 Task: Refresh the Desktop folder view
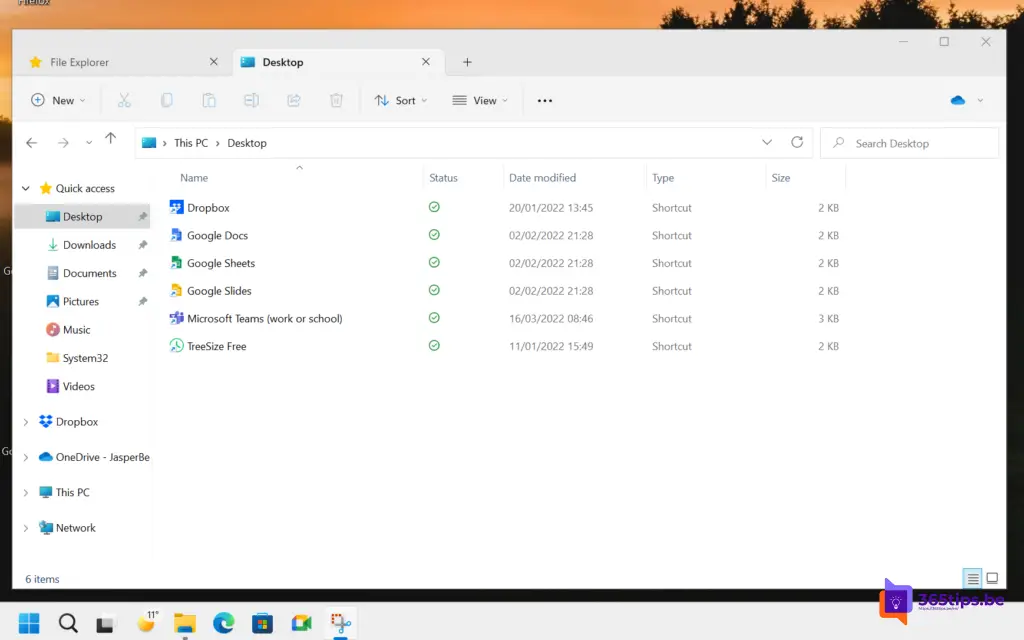point(797,142)
